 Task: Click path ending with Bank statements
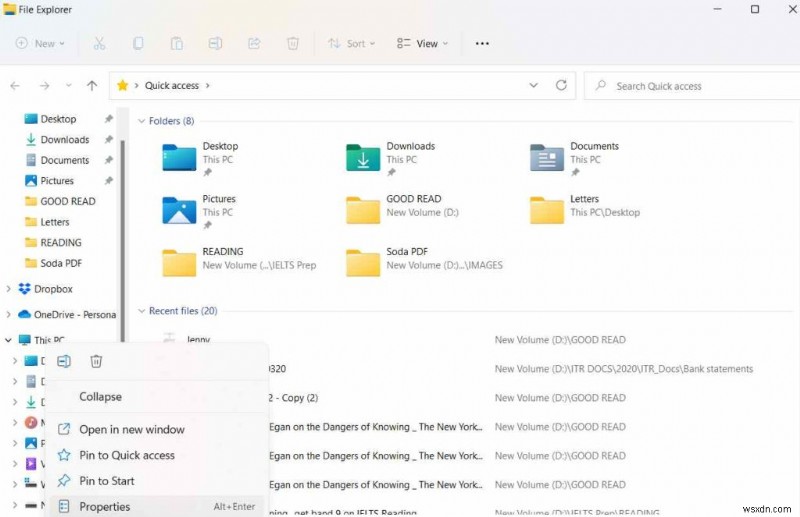623,369
